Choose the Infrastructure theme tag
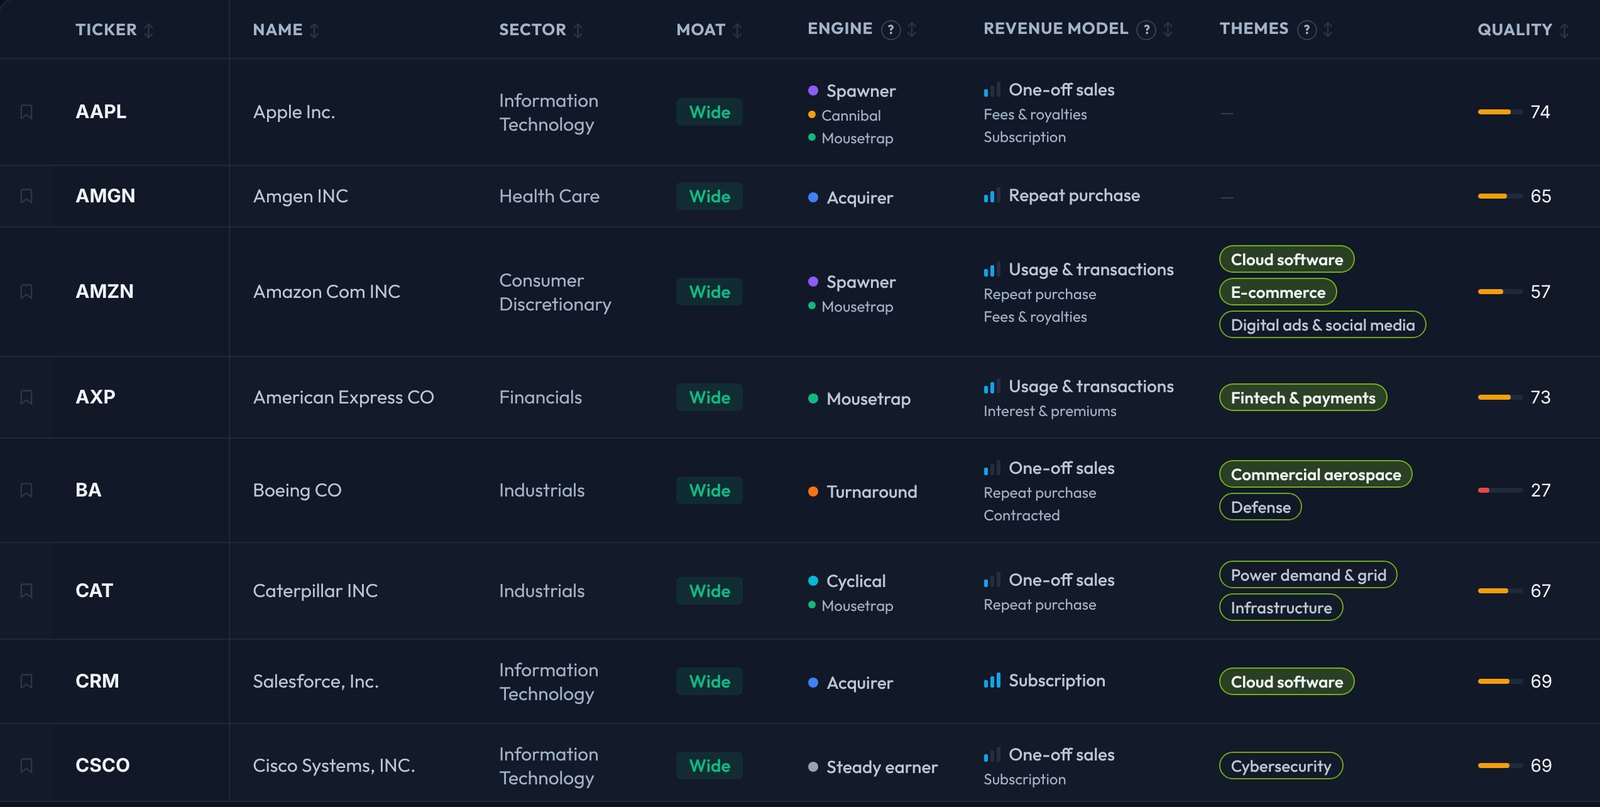The height and width of the screenshot is (807, 1600). 1281,608
